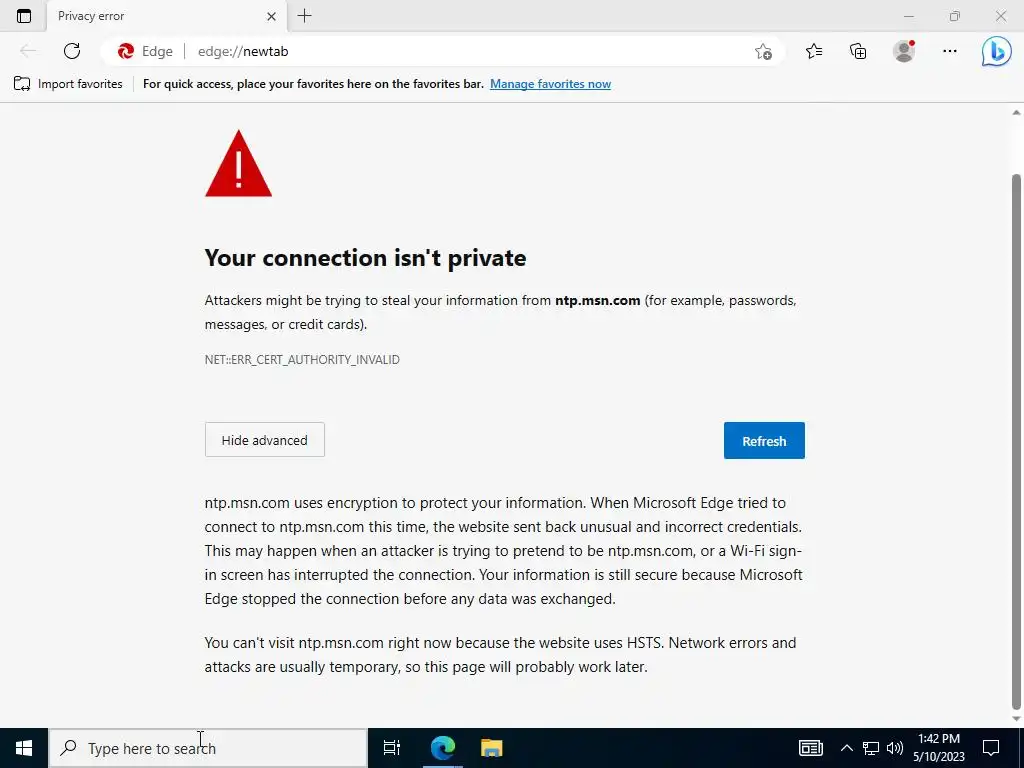This screenshot has width=1024, height=768.
Task: Select the Privacy error tab title
Action: pos(91,16)
